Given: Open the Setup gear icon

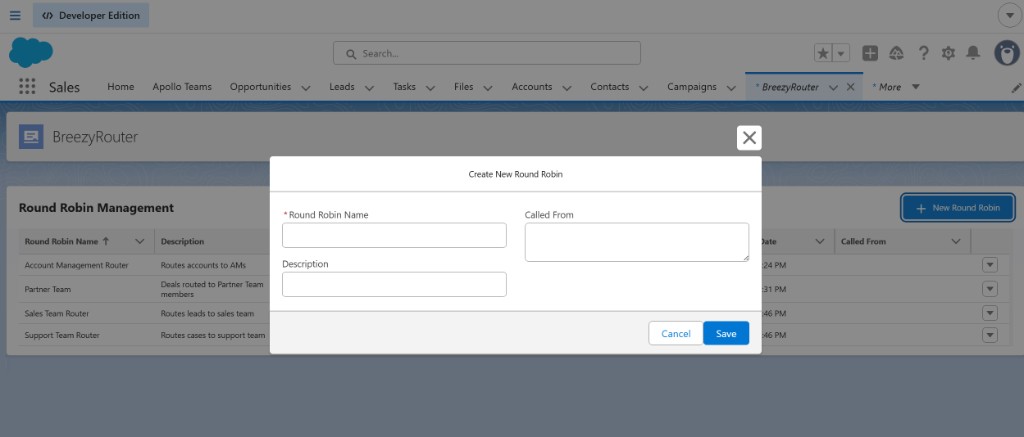Looking at the screenshot, I should (x=948, y=54).
